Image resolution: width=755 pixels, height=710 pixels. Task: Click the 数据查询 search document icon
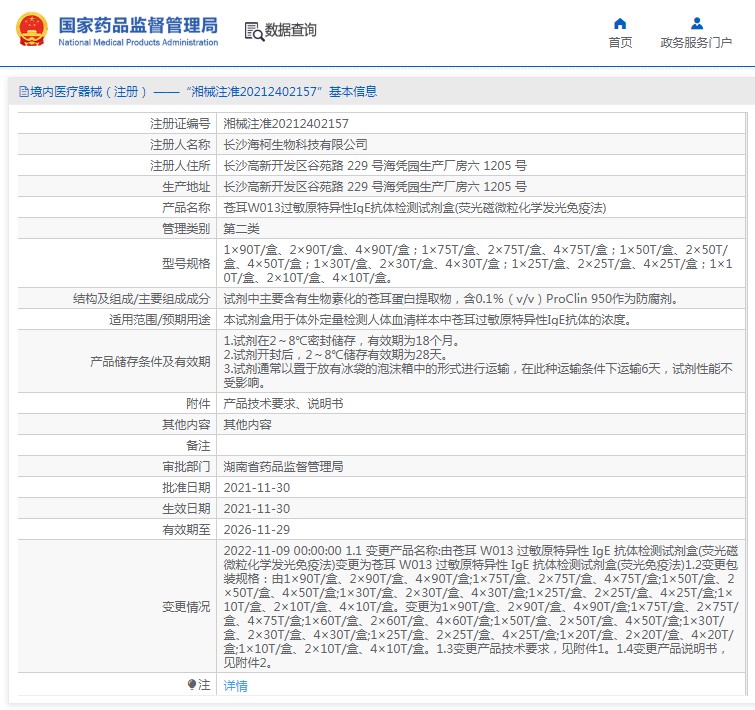click(254, 31)
